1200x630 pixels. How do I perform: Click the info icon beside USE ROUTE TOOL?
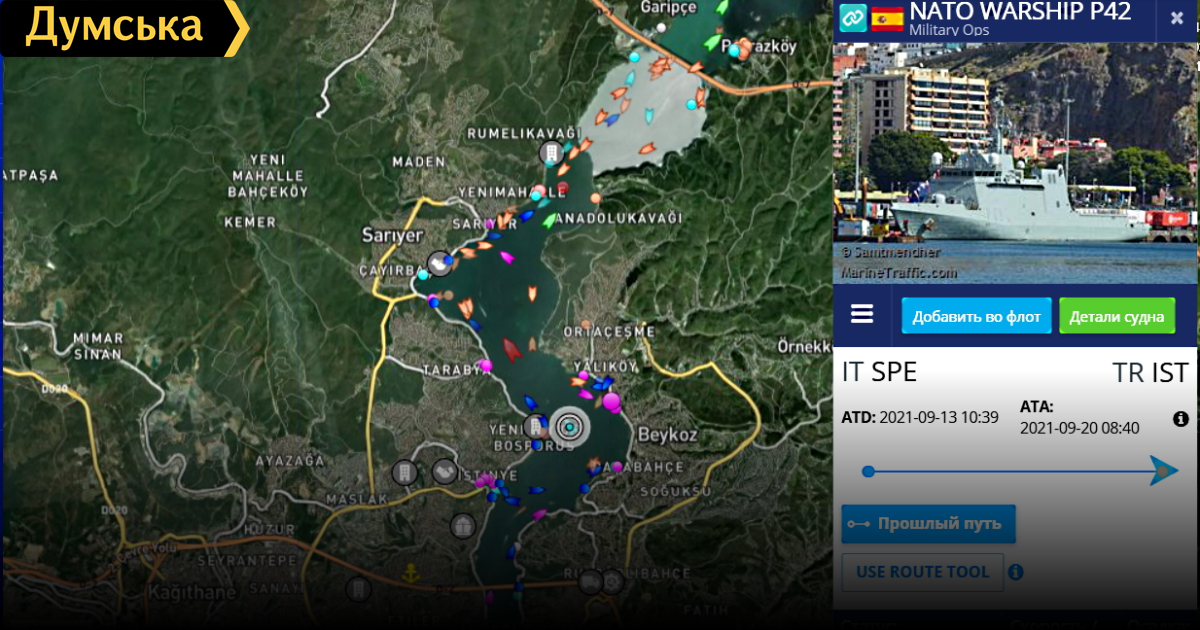coord(1016,572)
